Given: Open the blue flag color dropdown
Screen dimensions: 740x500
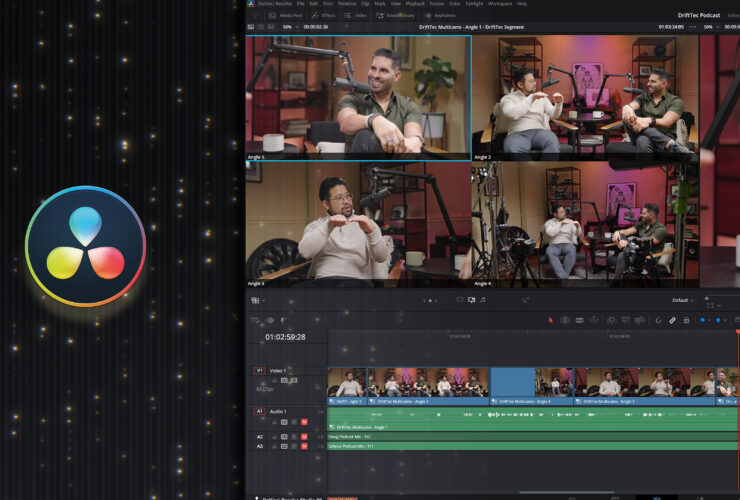Looking at the screenshot, I should [708, 320].
